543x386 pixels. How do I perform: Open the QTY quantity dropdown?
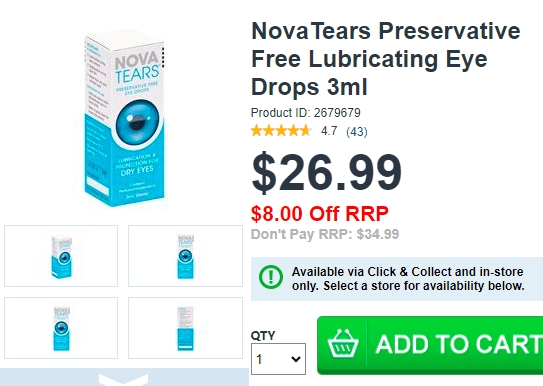pyautogui.click(x=278, y=359)
